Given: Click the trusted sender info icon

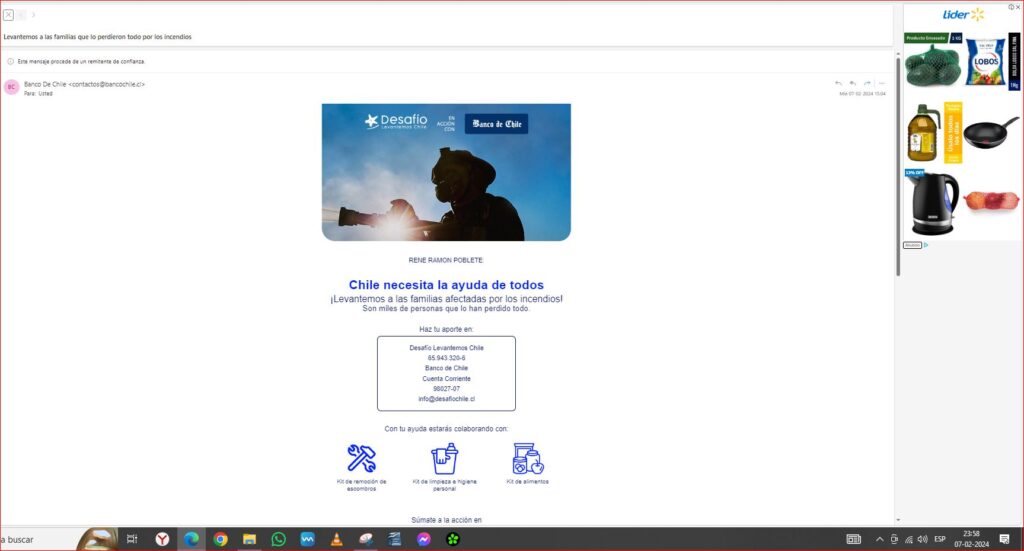Looking at the screenshot, I should coord(10,61).
